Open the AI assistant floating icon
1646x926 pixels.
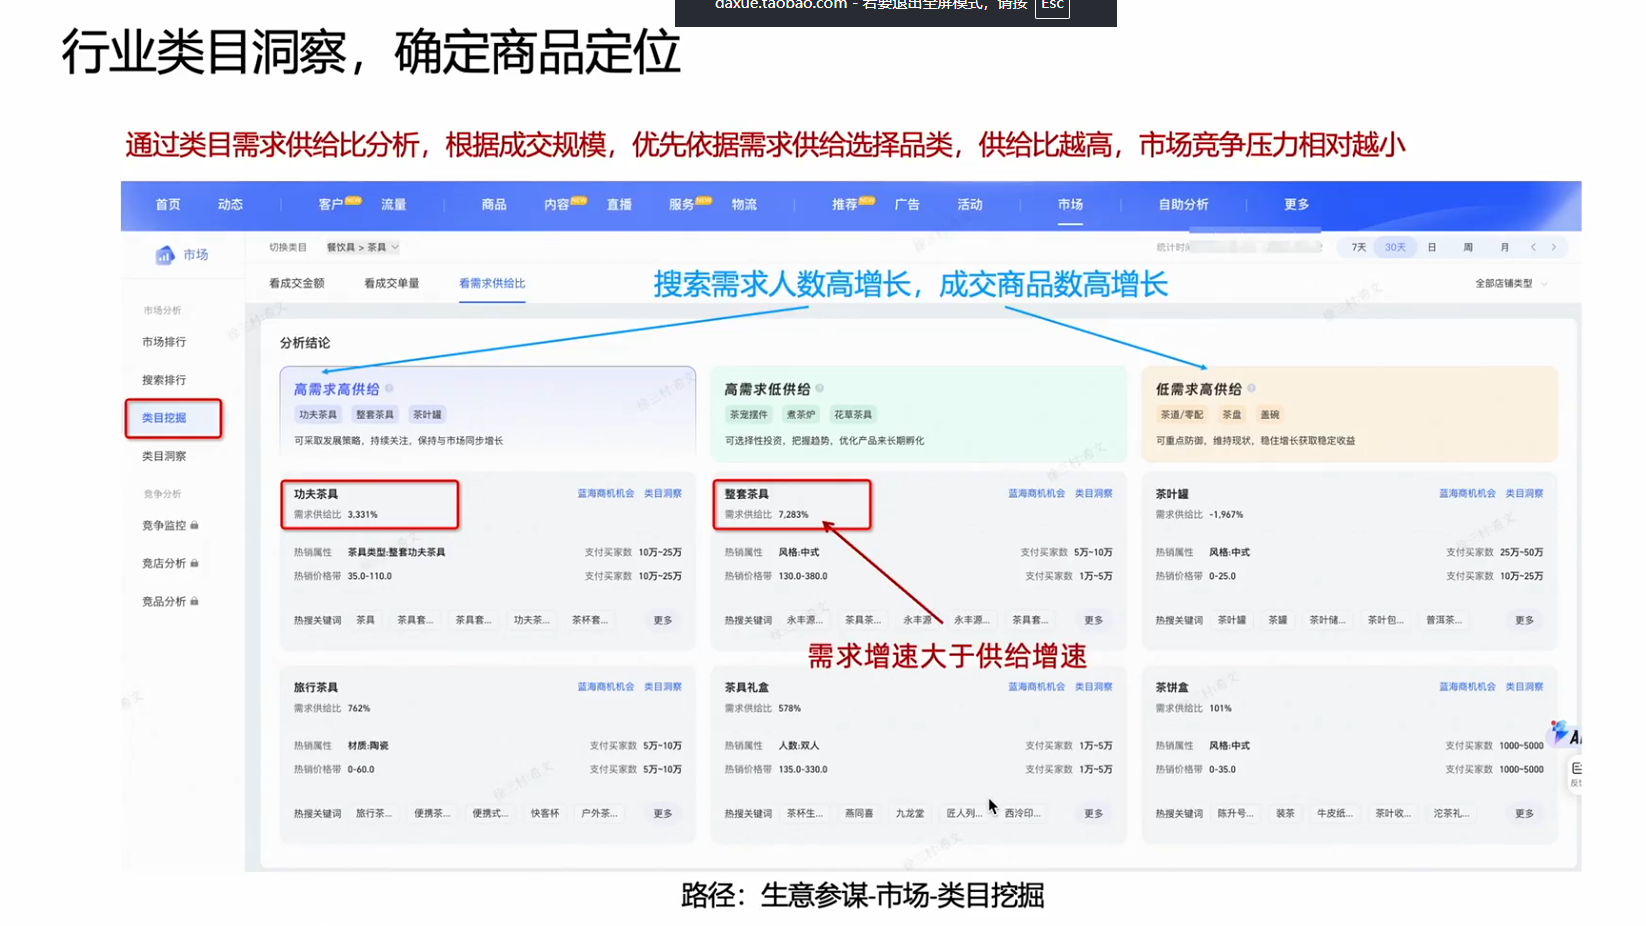coord(1564,735)
